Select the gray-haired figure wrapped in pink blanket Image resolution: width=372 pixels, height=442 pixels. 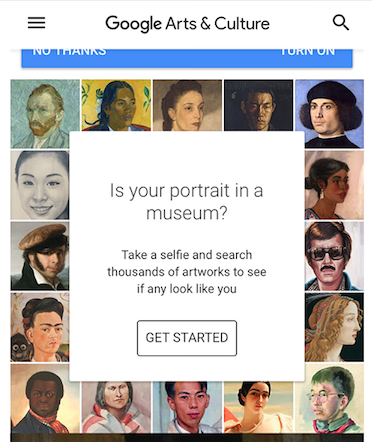pos(116,407)
